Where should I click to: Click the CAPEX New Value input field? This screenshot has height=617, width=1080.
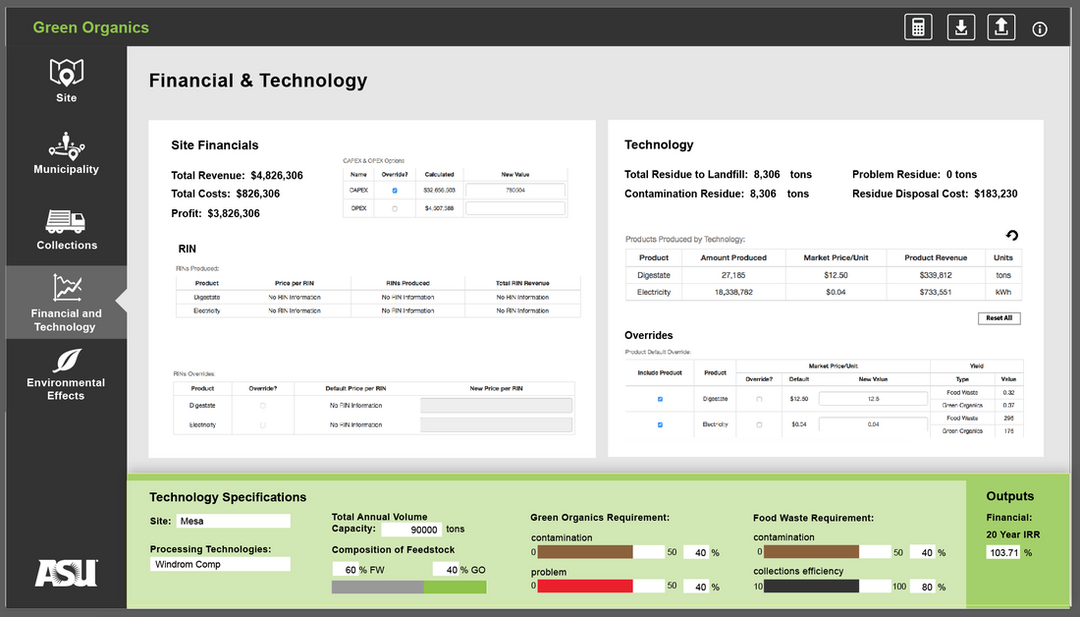pos(515,190)
